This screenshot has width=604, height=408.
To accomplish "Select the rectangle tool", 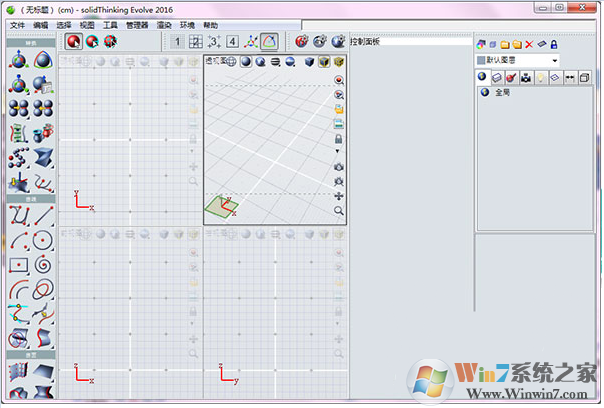I will (18, 265).
